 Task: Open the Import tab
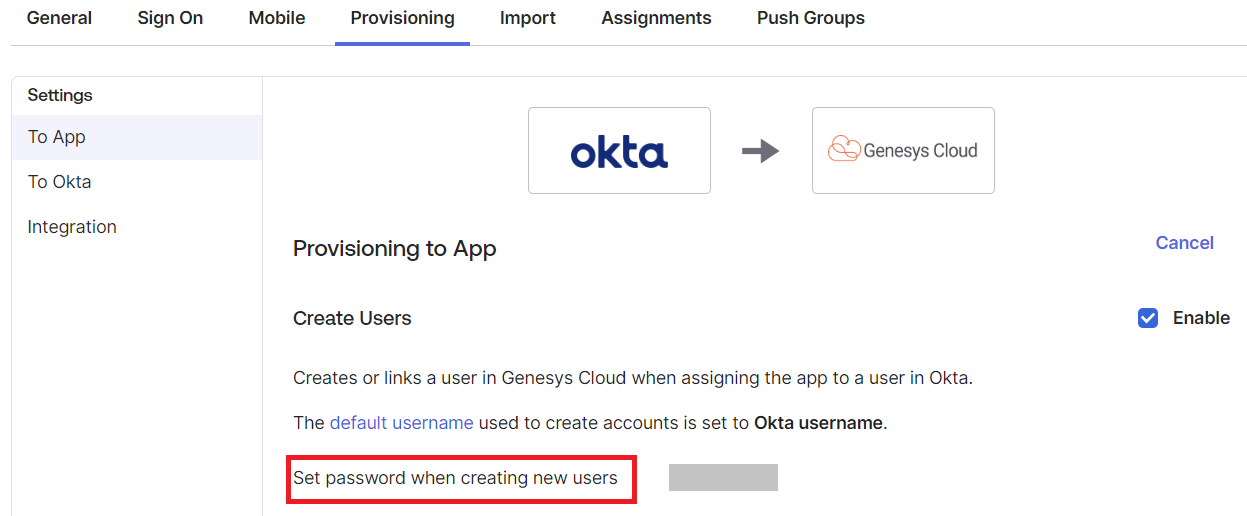528,18
